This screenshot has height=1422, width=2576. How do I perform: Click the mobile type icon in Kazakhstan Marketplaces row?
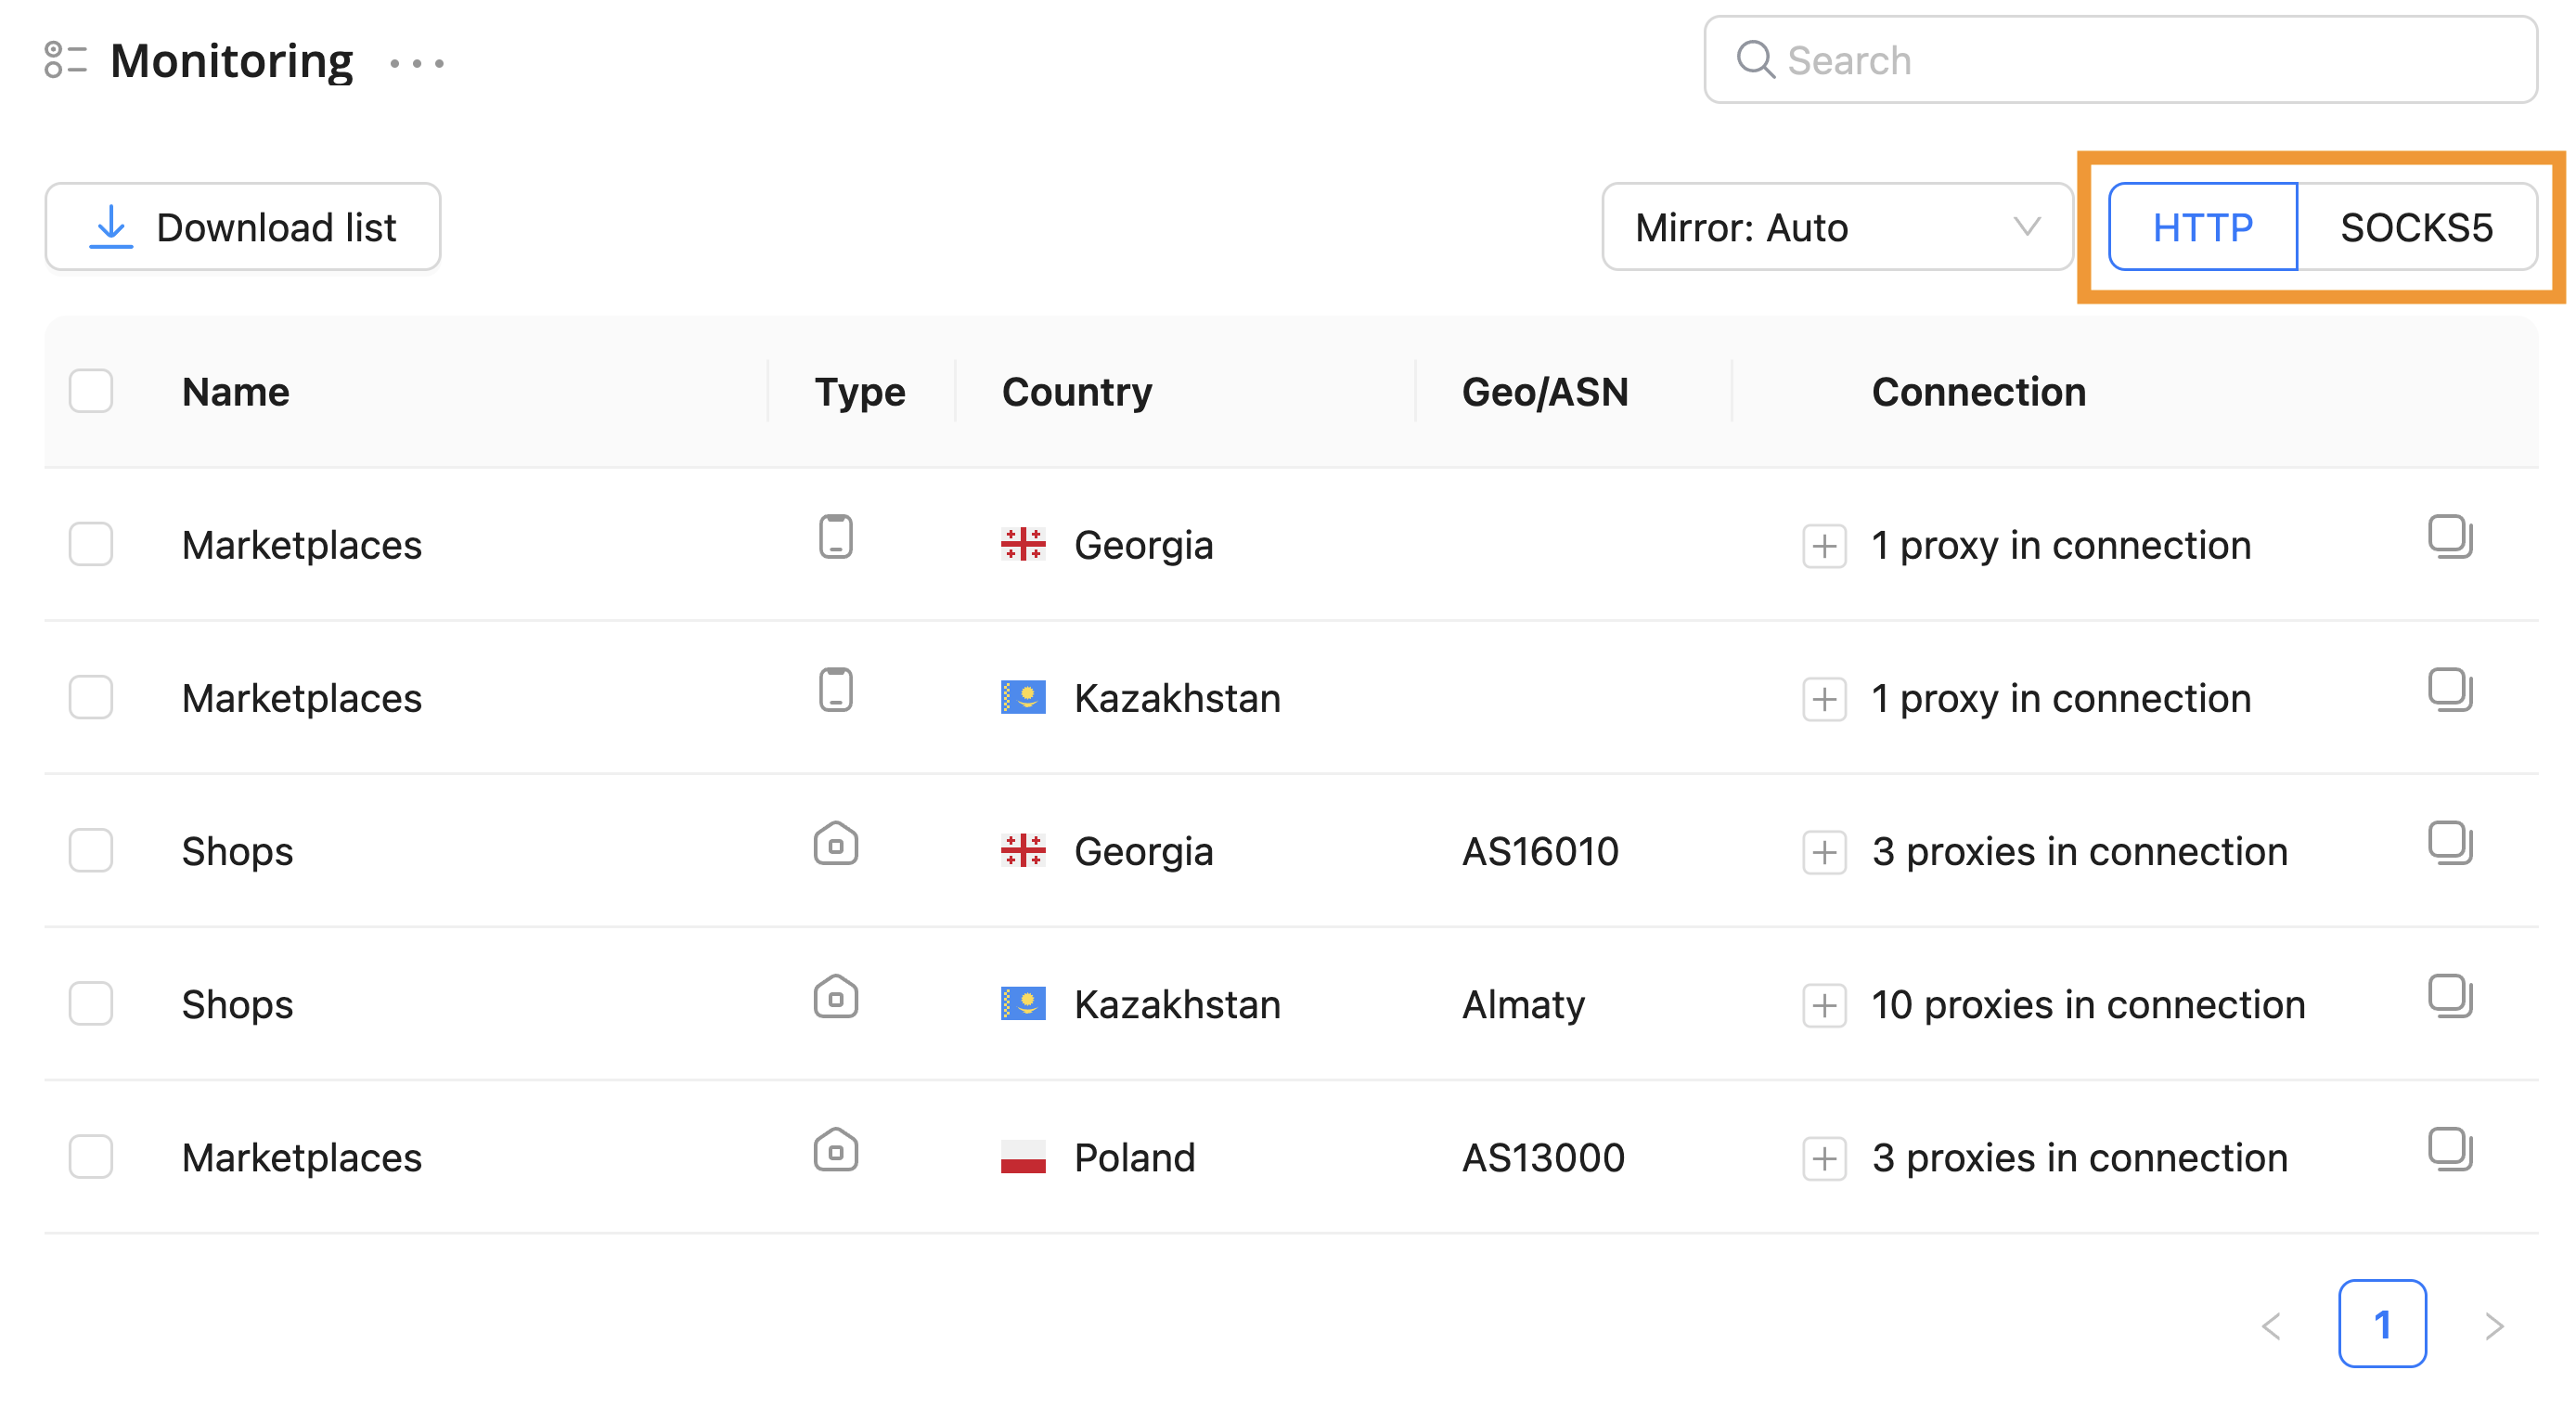click(x=835, y=690)
